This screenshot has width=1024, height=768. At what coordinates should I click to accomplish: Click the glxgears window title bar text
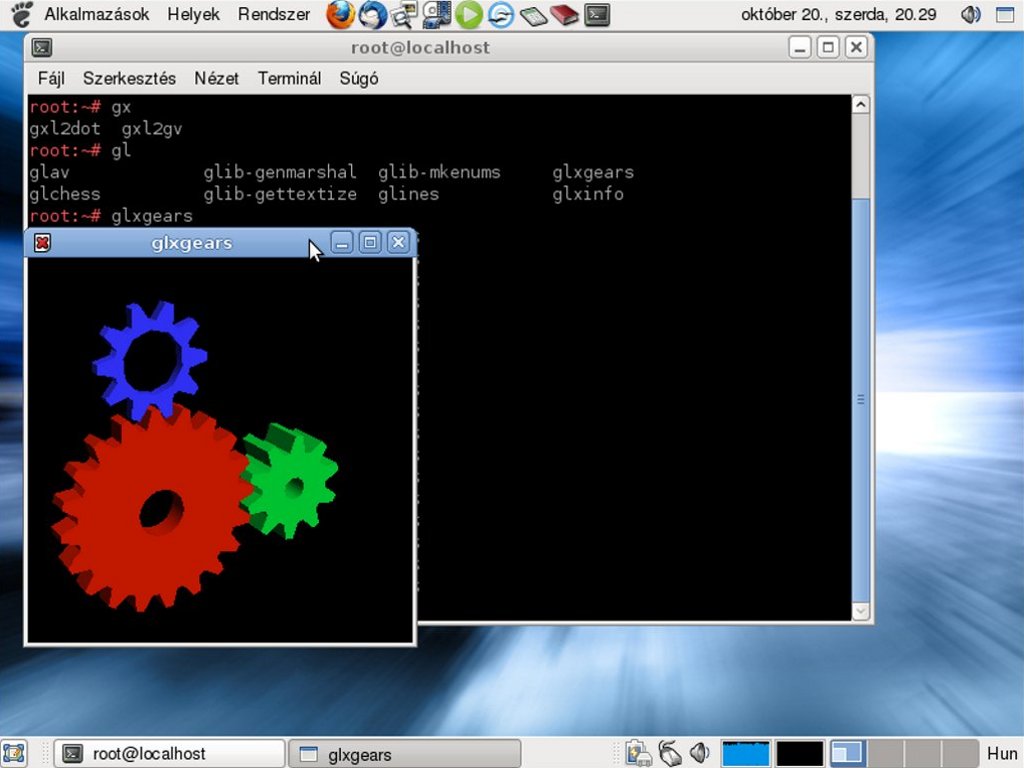[x=191, y=243]
